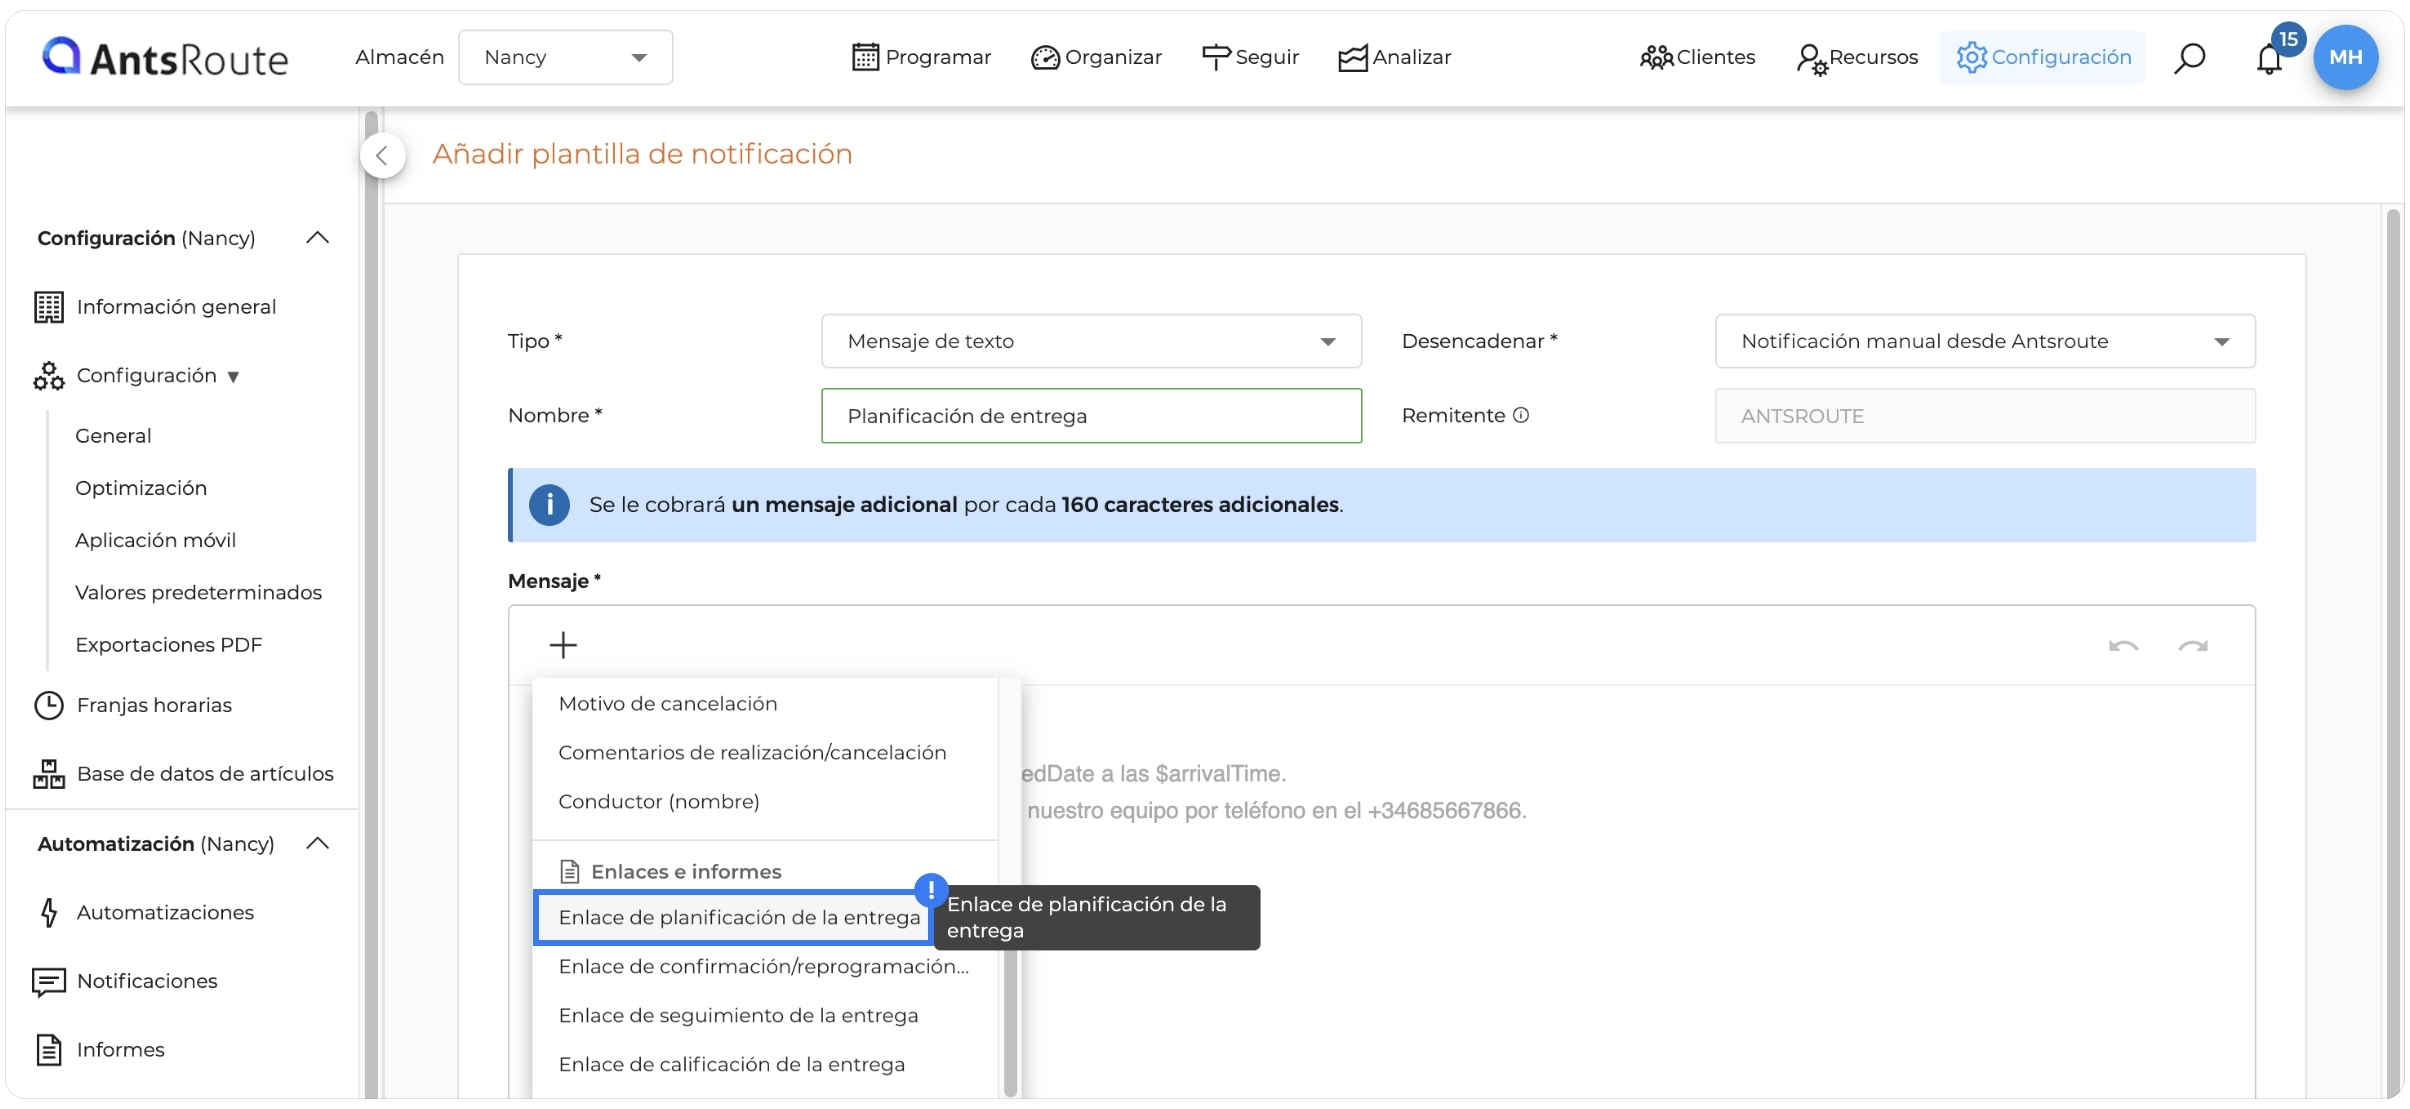Click the disabled Remitente field
The width and height of the screenshot is (2410, 1109).
(1985, 415)
